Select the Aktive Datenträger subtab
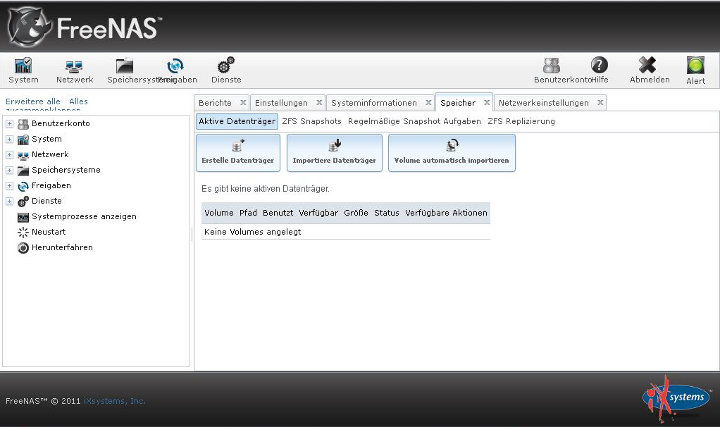 237,121
